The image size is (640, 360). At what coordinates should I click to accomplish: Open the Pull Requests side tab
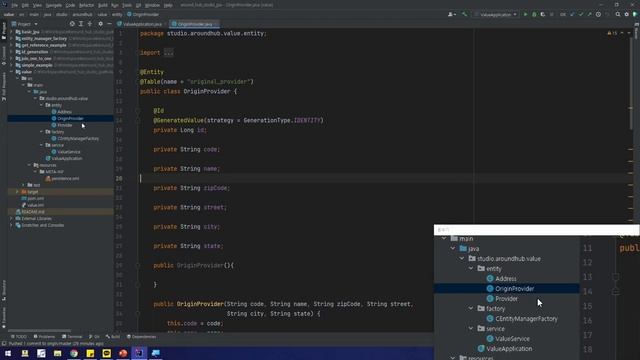pos(4,88)
